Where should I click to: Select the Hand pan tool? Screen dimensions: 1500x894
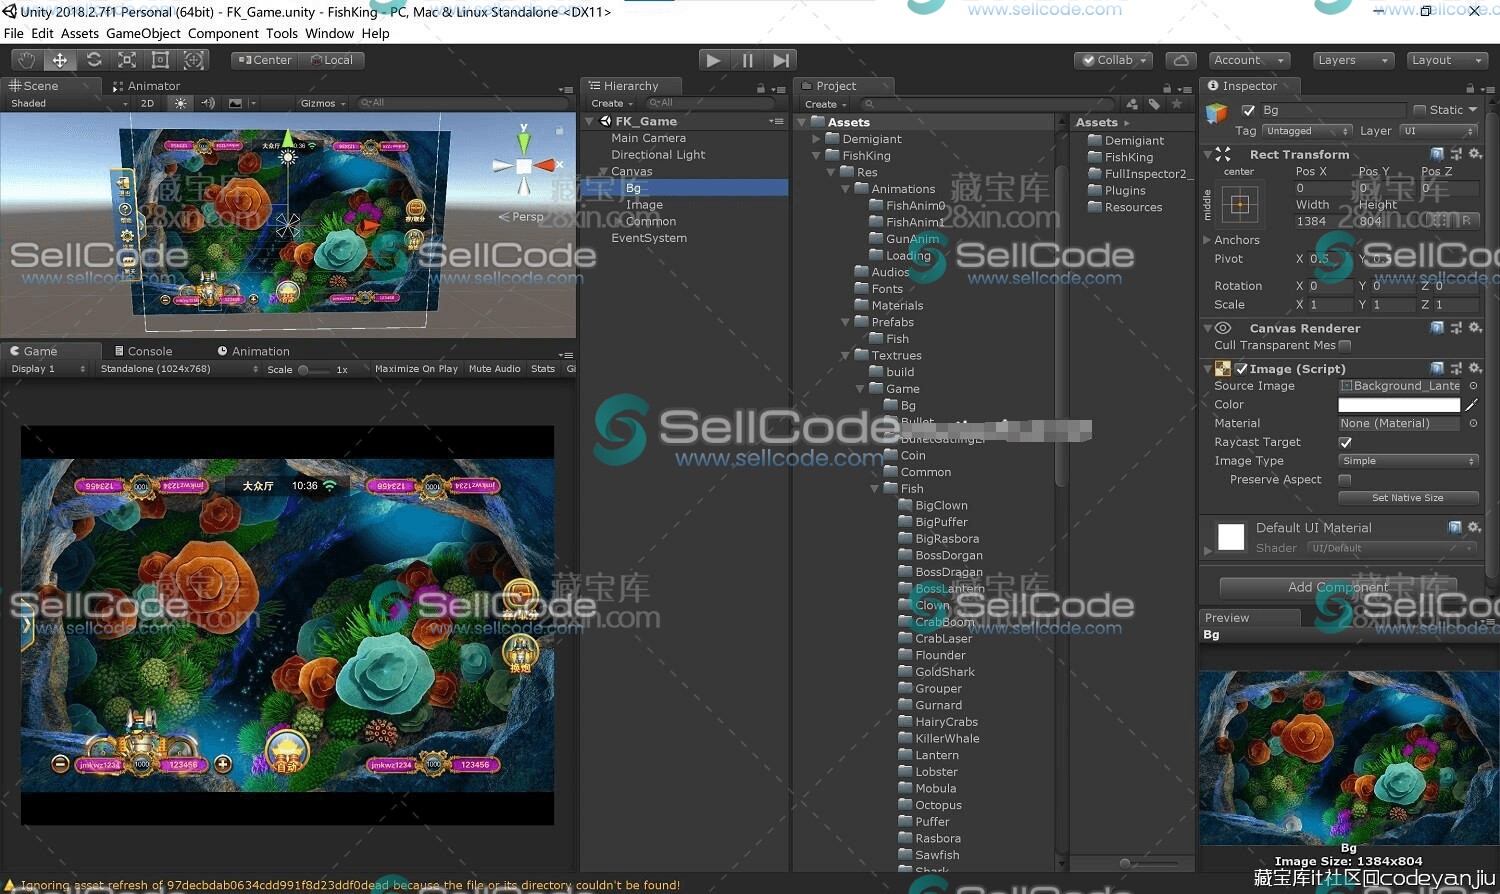(26, 60)
